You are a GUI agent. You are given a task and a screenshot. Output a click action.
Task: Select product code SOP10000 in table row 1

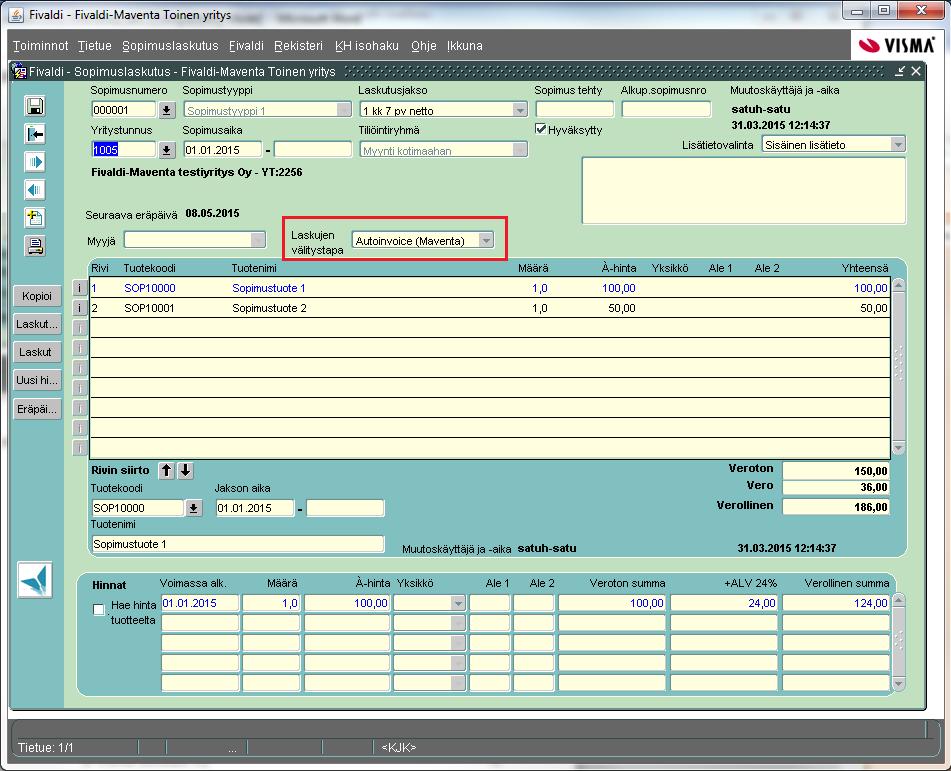(x=150, y=288)
